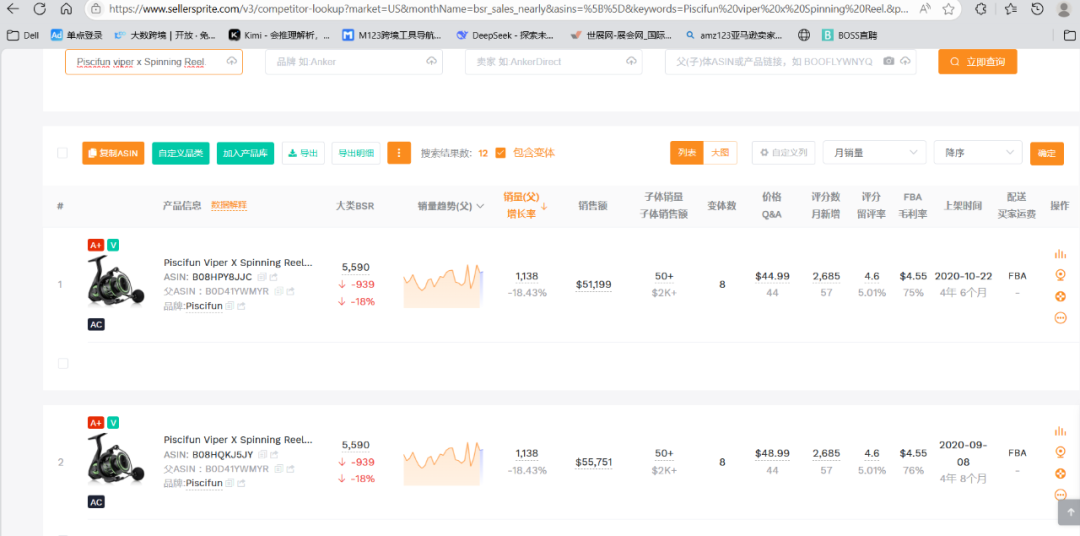Toggle the 包含变体 checkbox
The height and width of the screenshot is (536, 1080).
pos(501,153)
